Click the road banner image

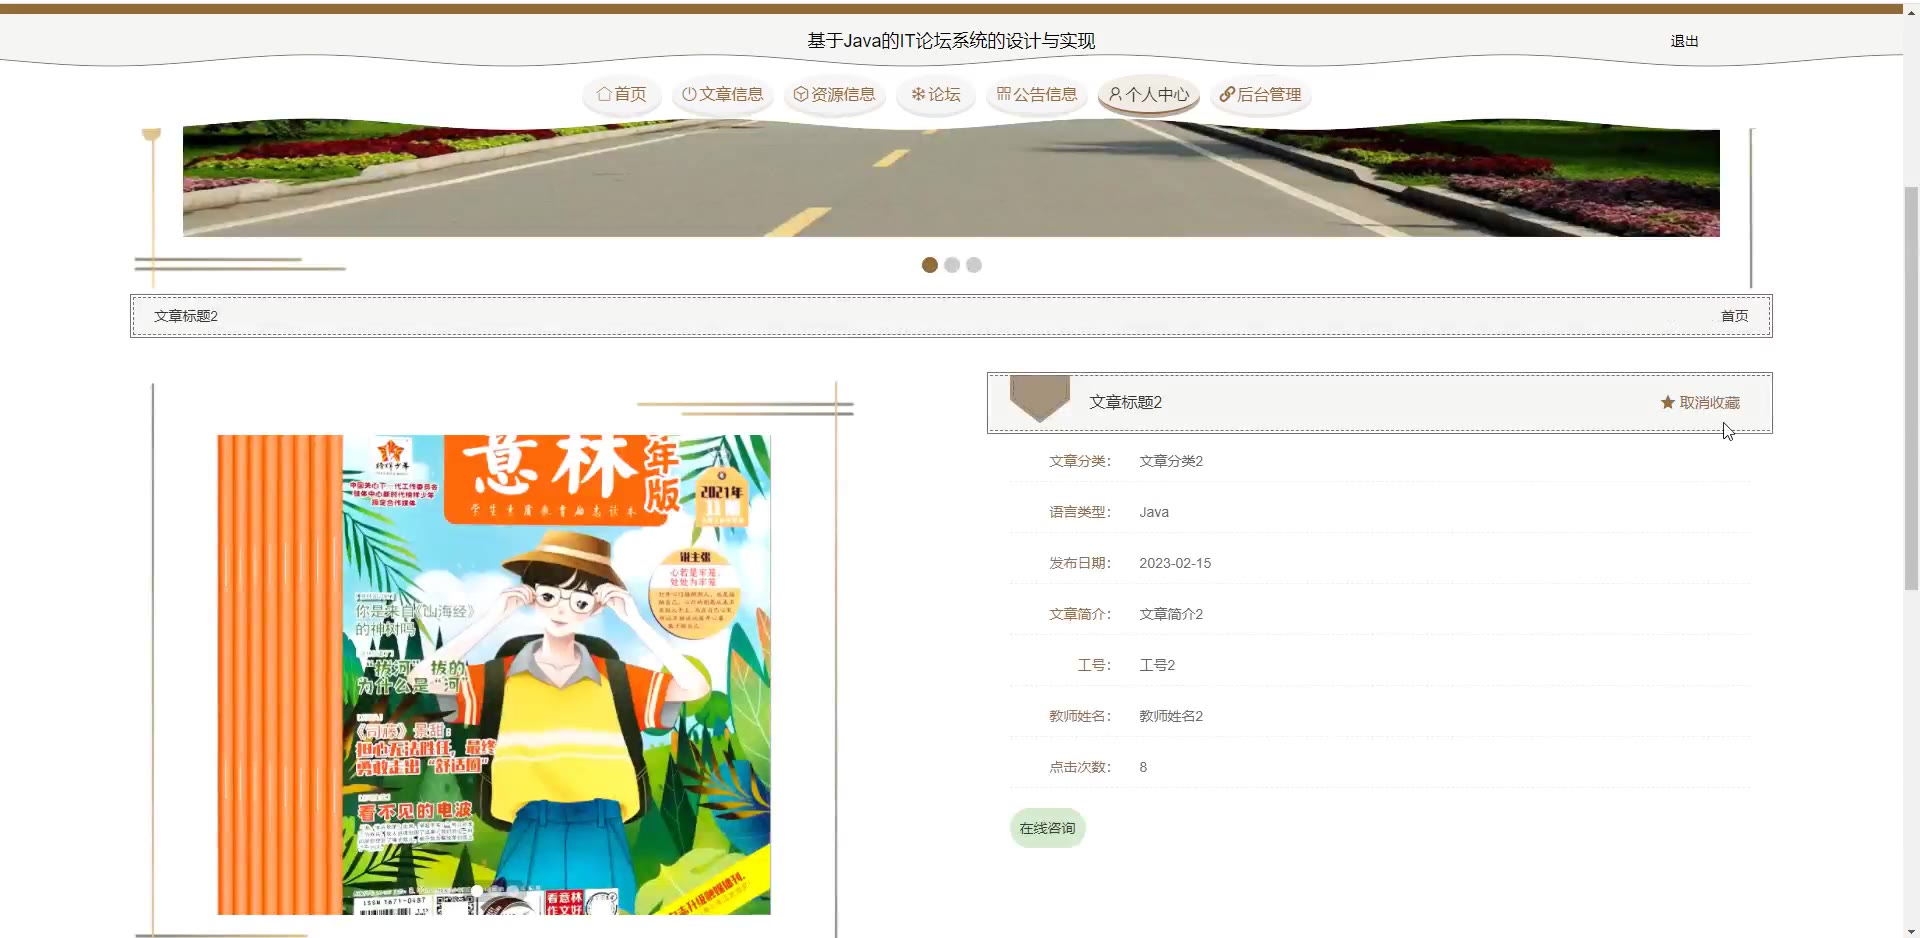(951, 181)
